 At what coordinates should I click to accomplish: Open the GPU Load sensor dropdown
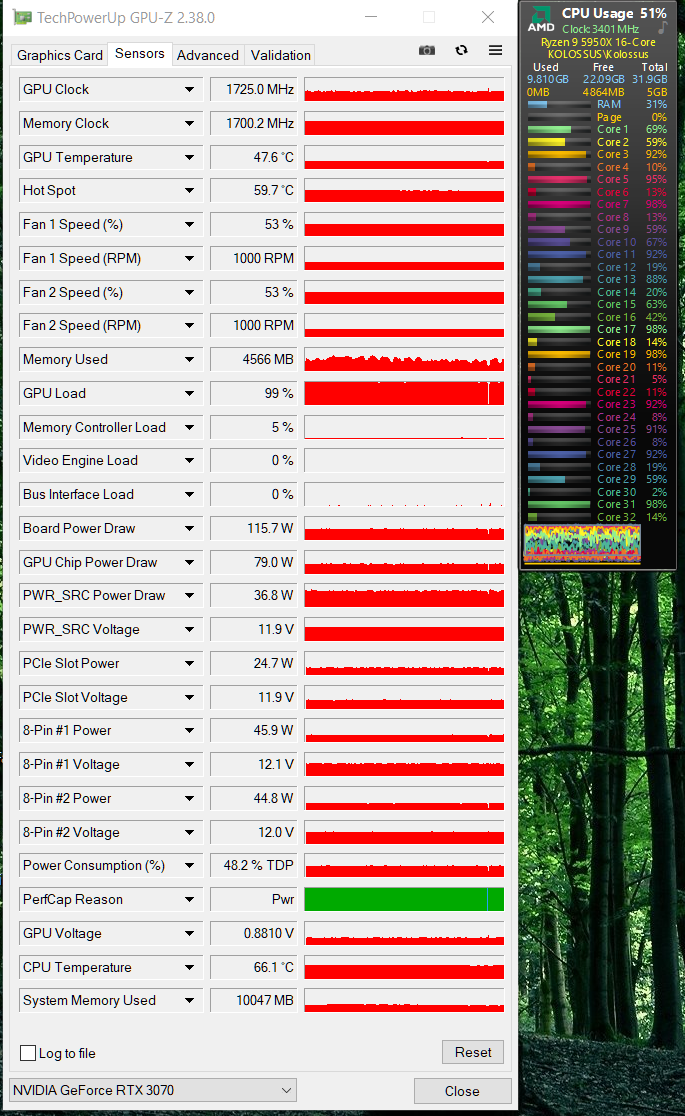(189, 394)
